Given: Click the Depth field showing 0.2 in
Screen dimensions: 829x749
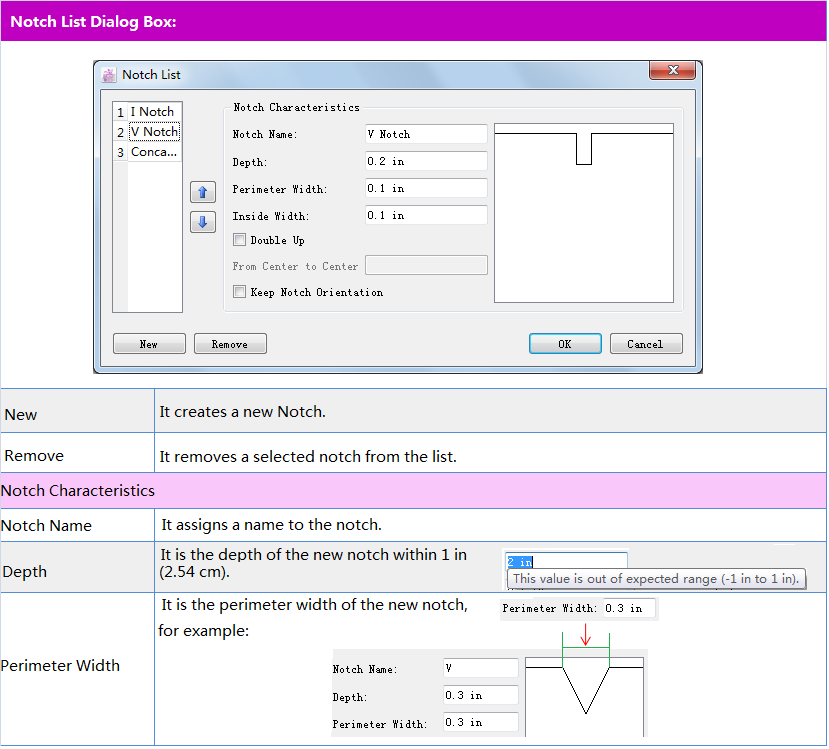Looking at the screenshot, I should [x=426, y=161].
